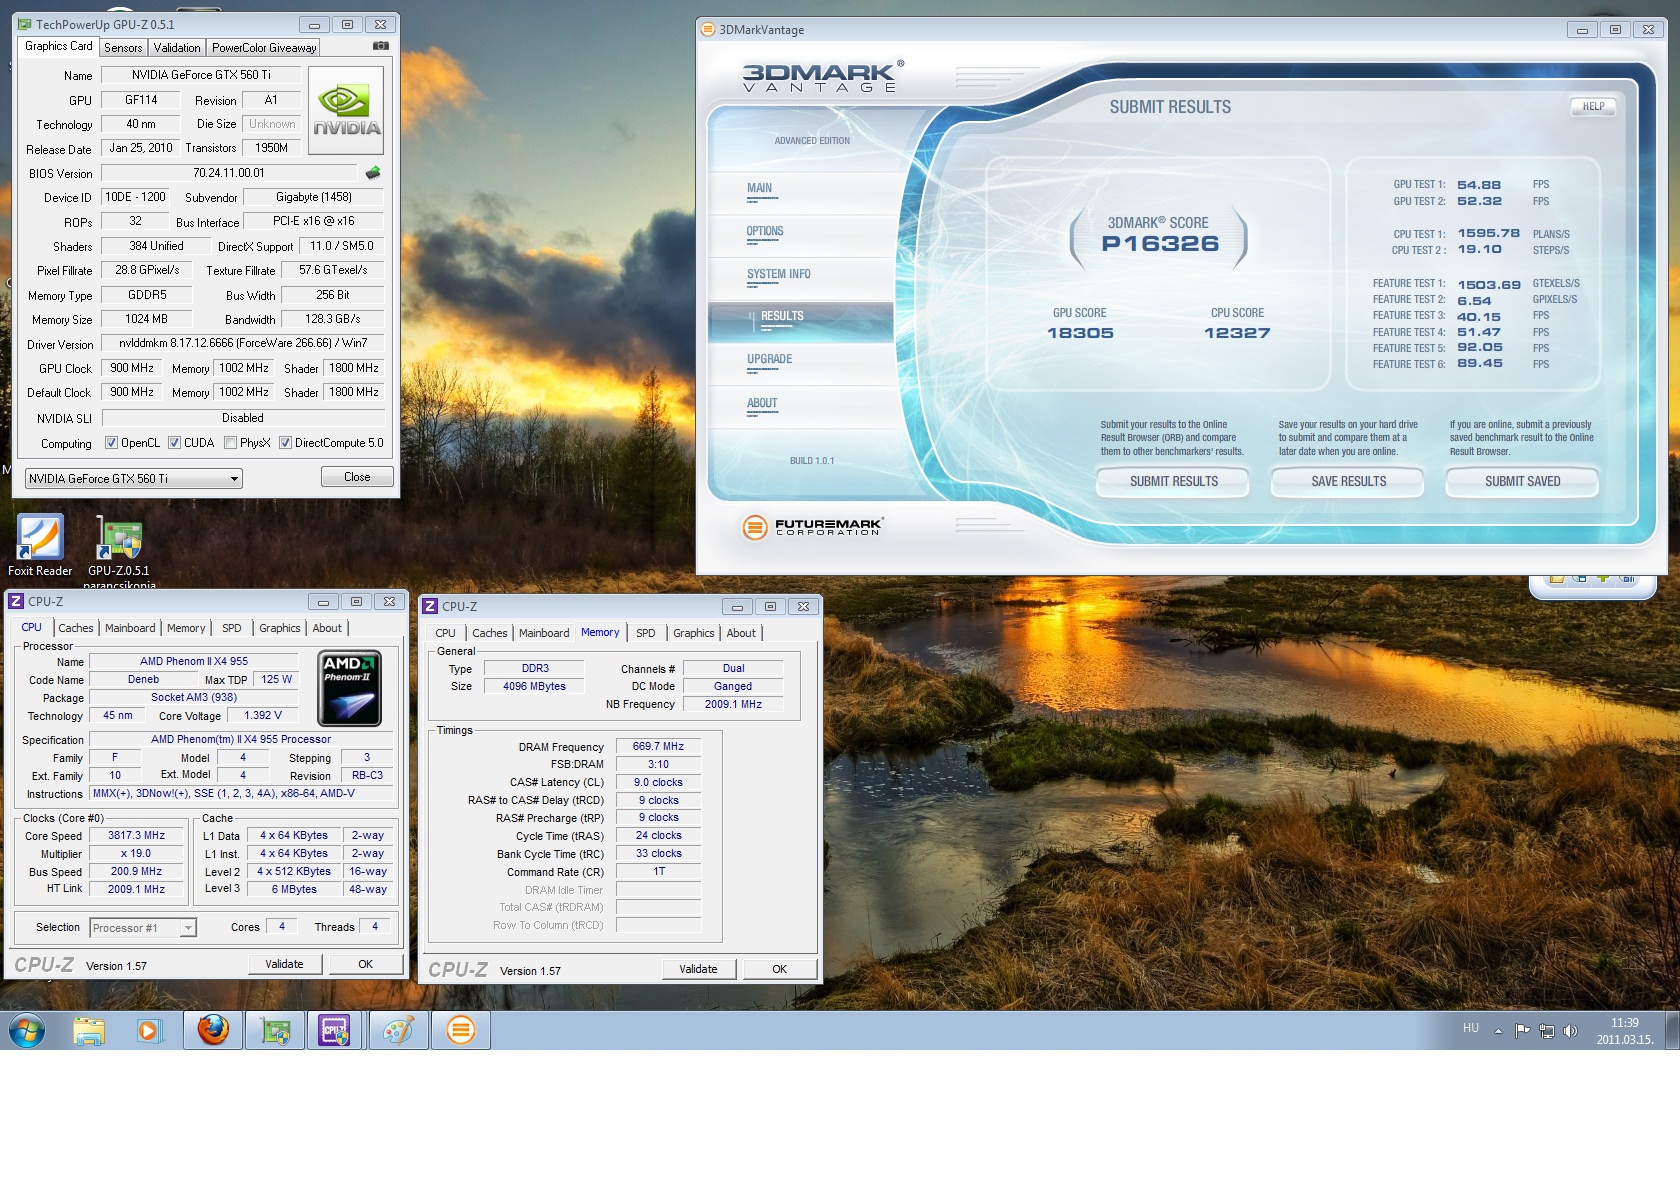Toggle the CUDA checkbox
The image size is (1680, 1200).
coord(174,443)
